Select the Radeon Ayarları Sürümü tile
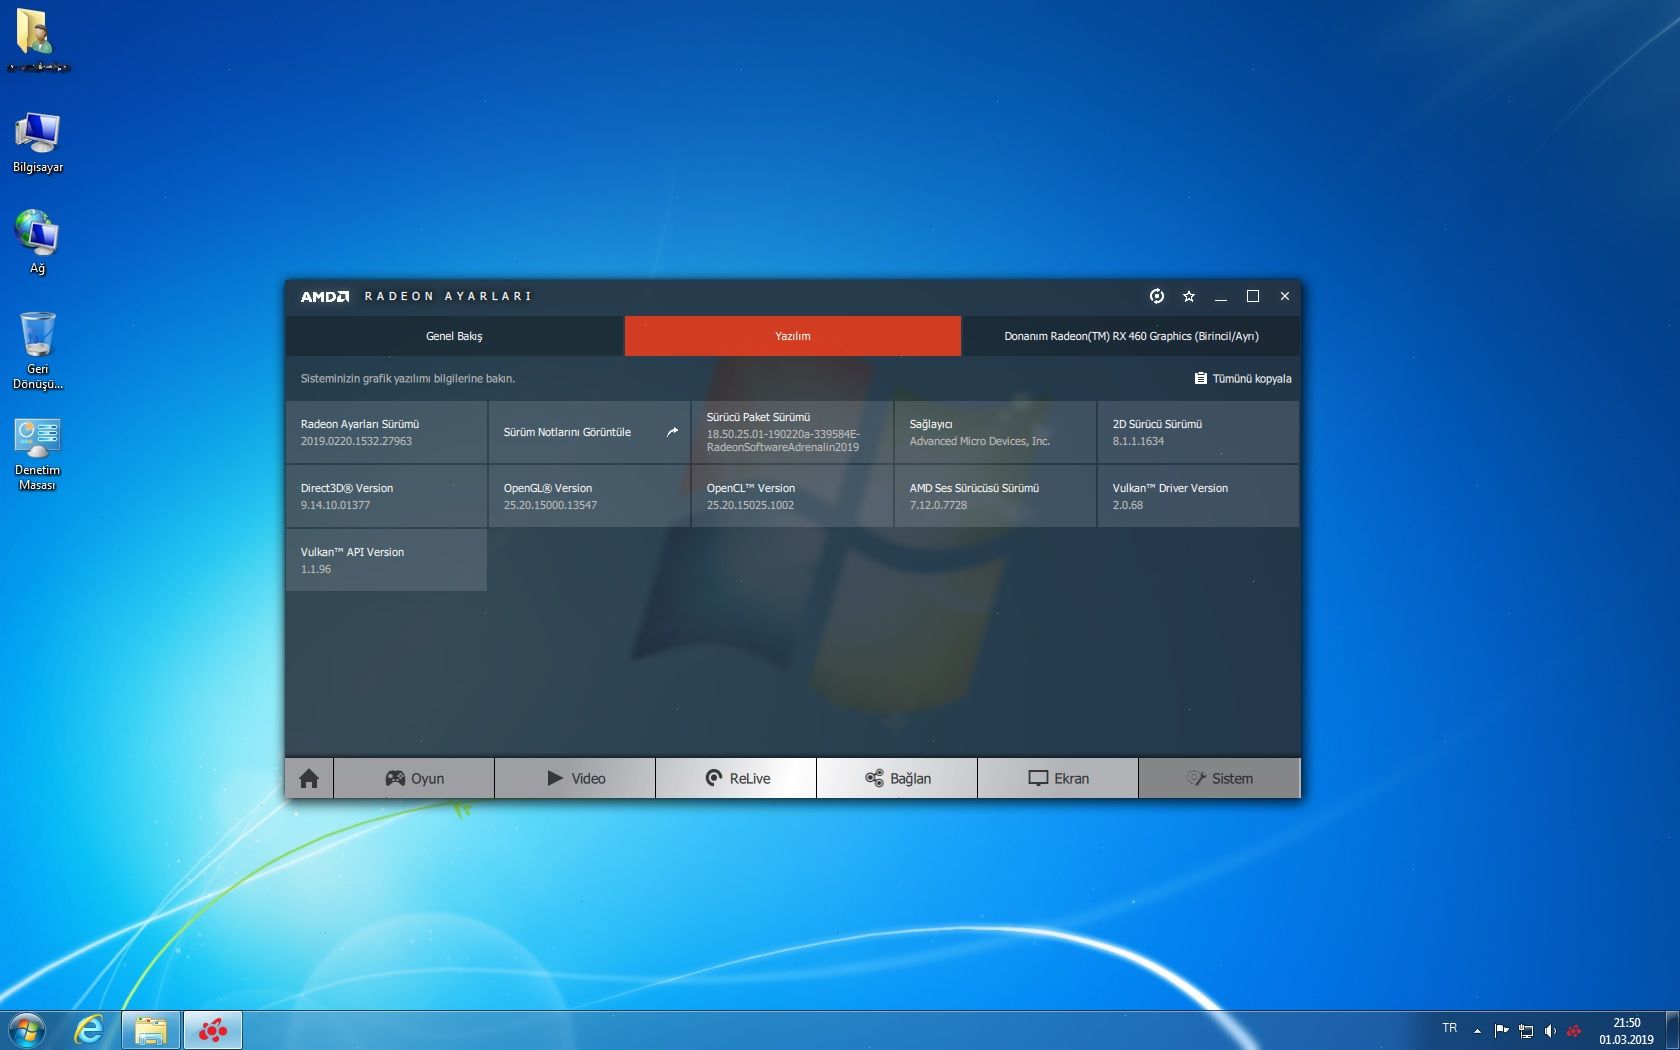 click(x=386, y=432)
